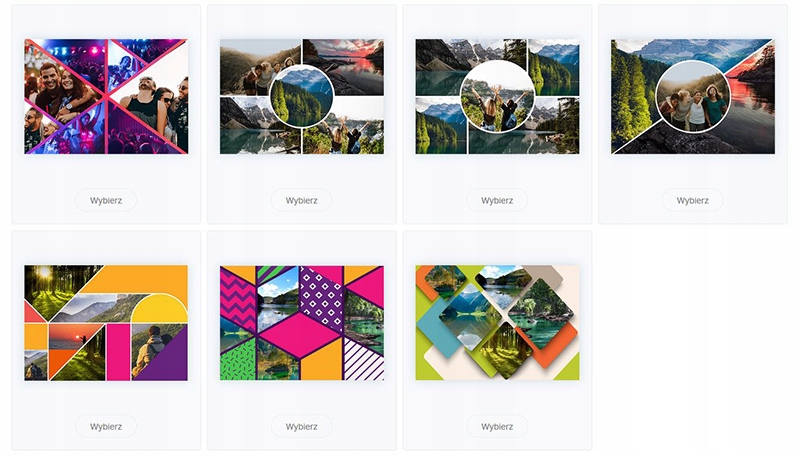The width and height of the screenshot is (800, 459).
Task: Click the red sunset lake photo in four-photo collage
Action: point(343,66)
